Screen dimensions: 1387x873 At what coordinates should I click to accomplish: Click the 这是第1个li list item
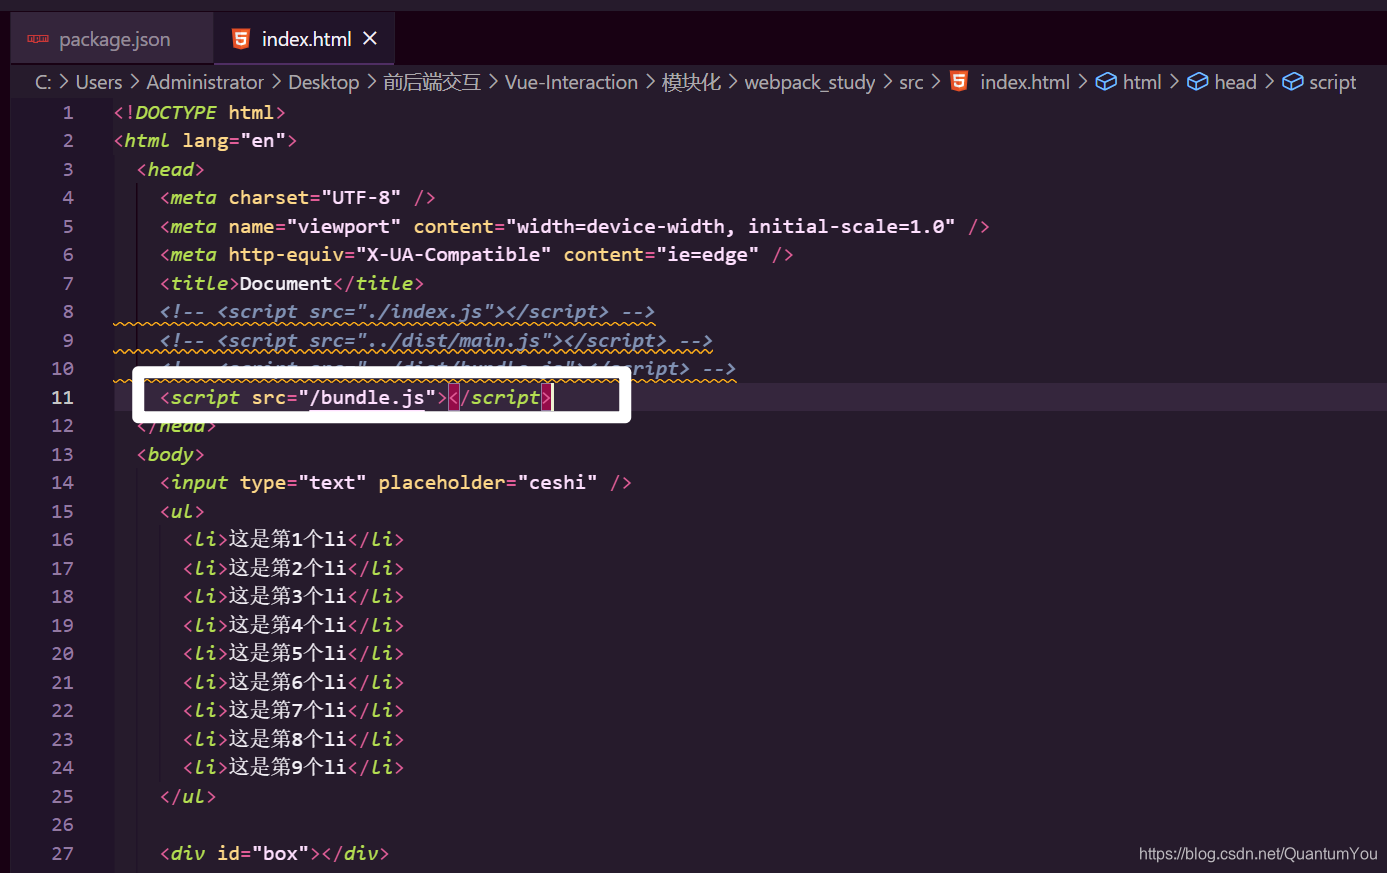pos(293,540)
